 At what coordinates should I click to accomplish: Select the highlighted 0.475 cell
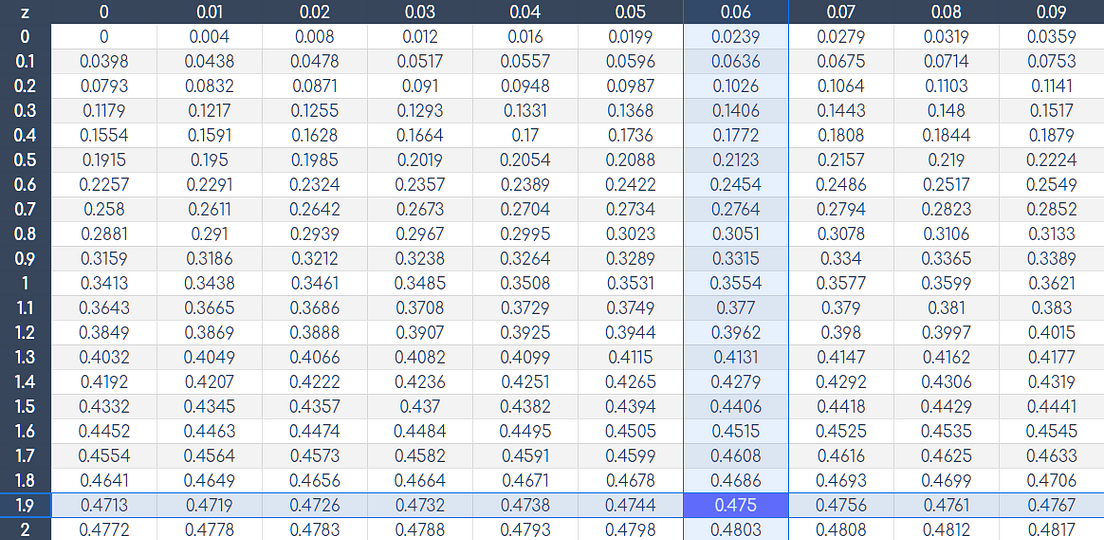coord(736,506)
